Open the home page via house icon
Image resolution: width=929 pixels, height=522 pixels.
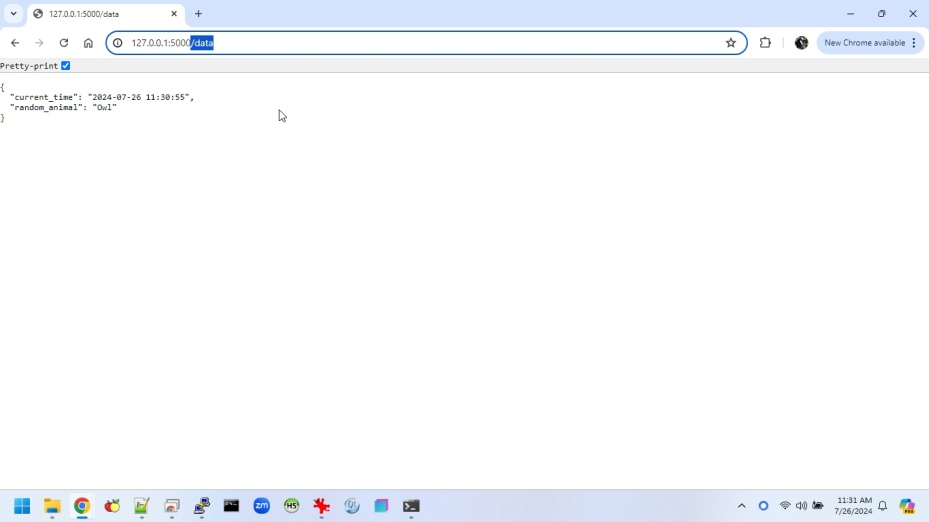tap(88, 43)
